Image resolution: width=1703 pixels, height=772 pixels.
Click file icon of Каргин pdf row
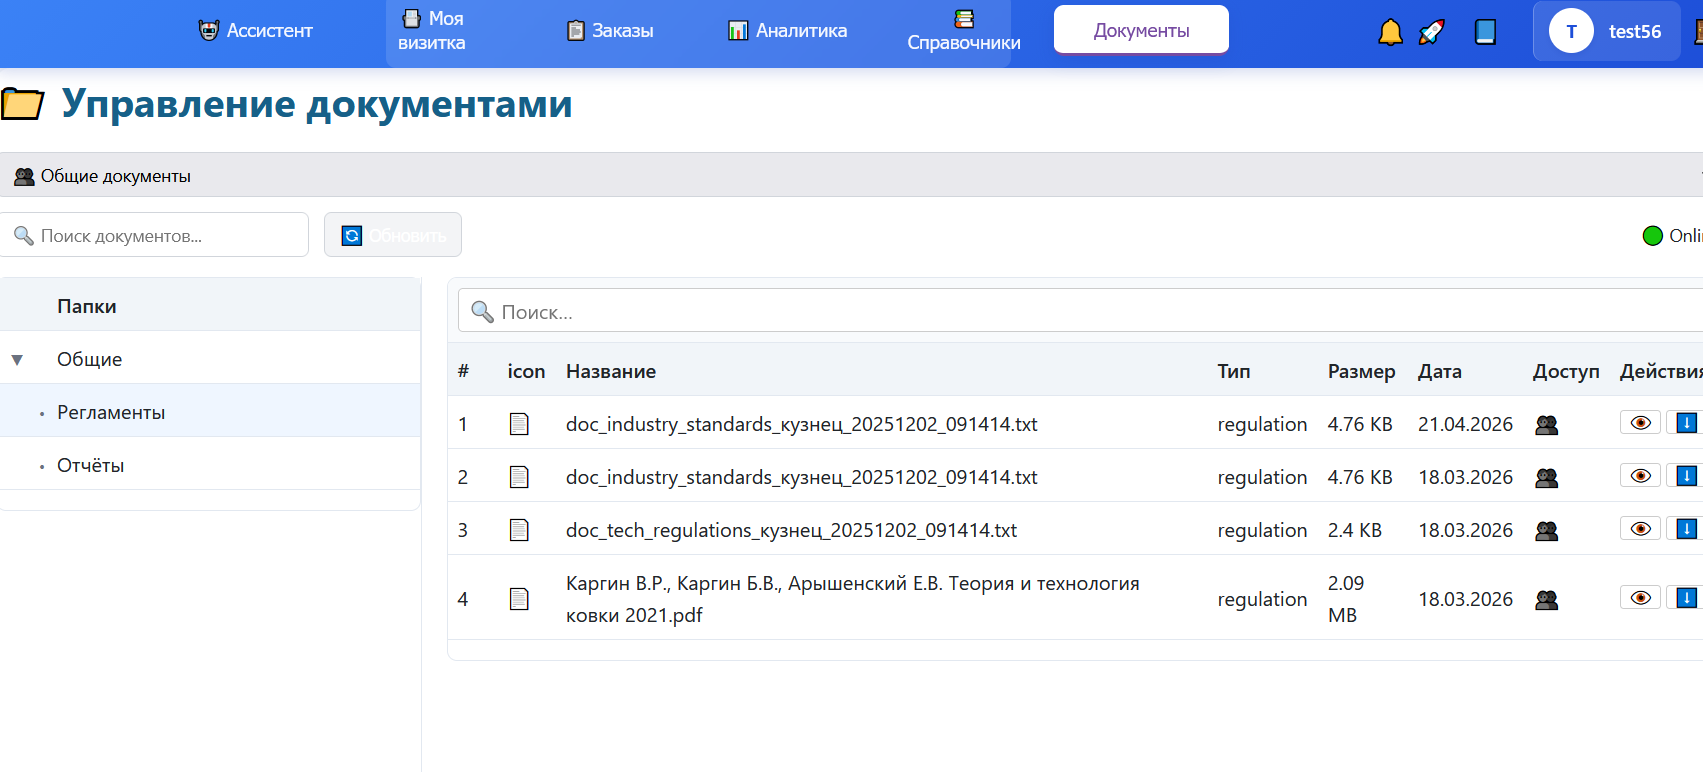519,599
